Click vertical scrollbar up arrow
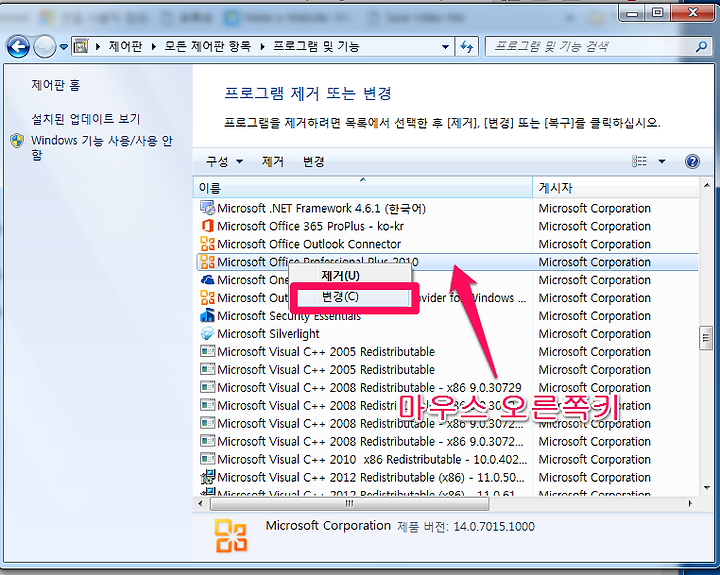The width and height of the screenshot is (720, 575). [x=707, y=186]
